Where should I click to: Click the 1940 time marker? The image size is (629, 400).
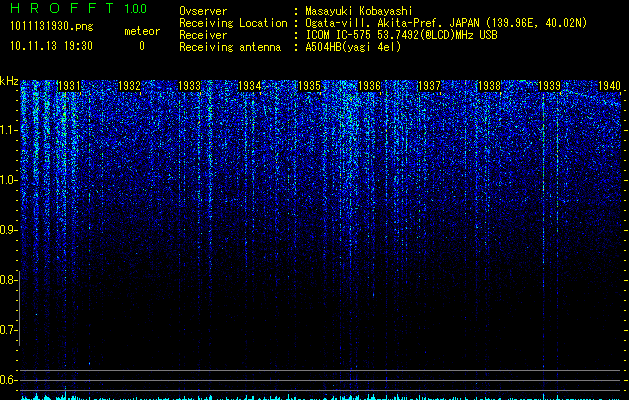coord(609,86)
